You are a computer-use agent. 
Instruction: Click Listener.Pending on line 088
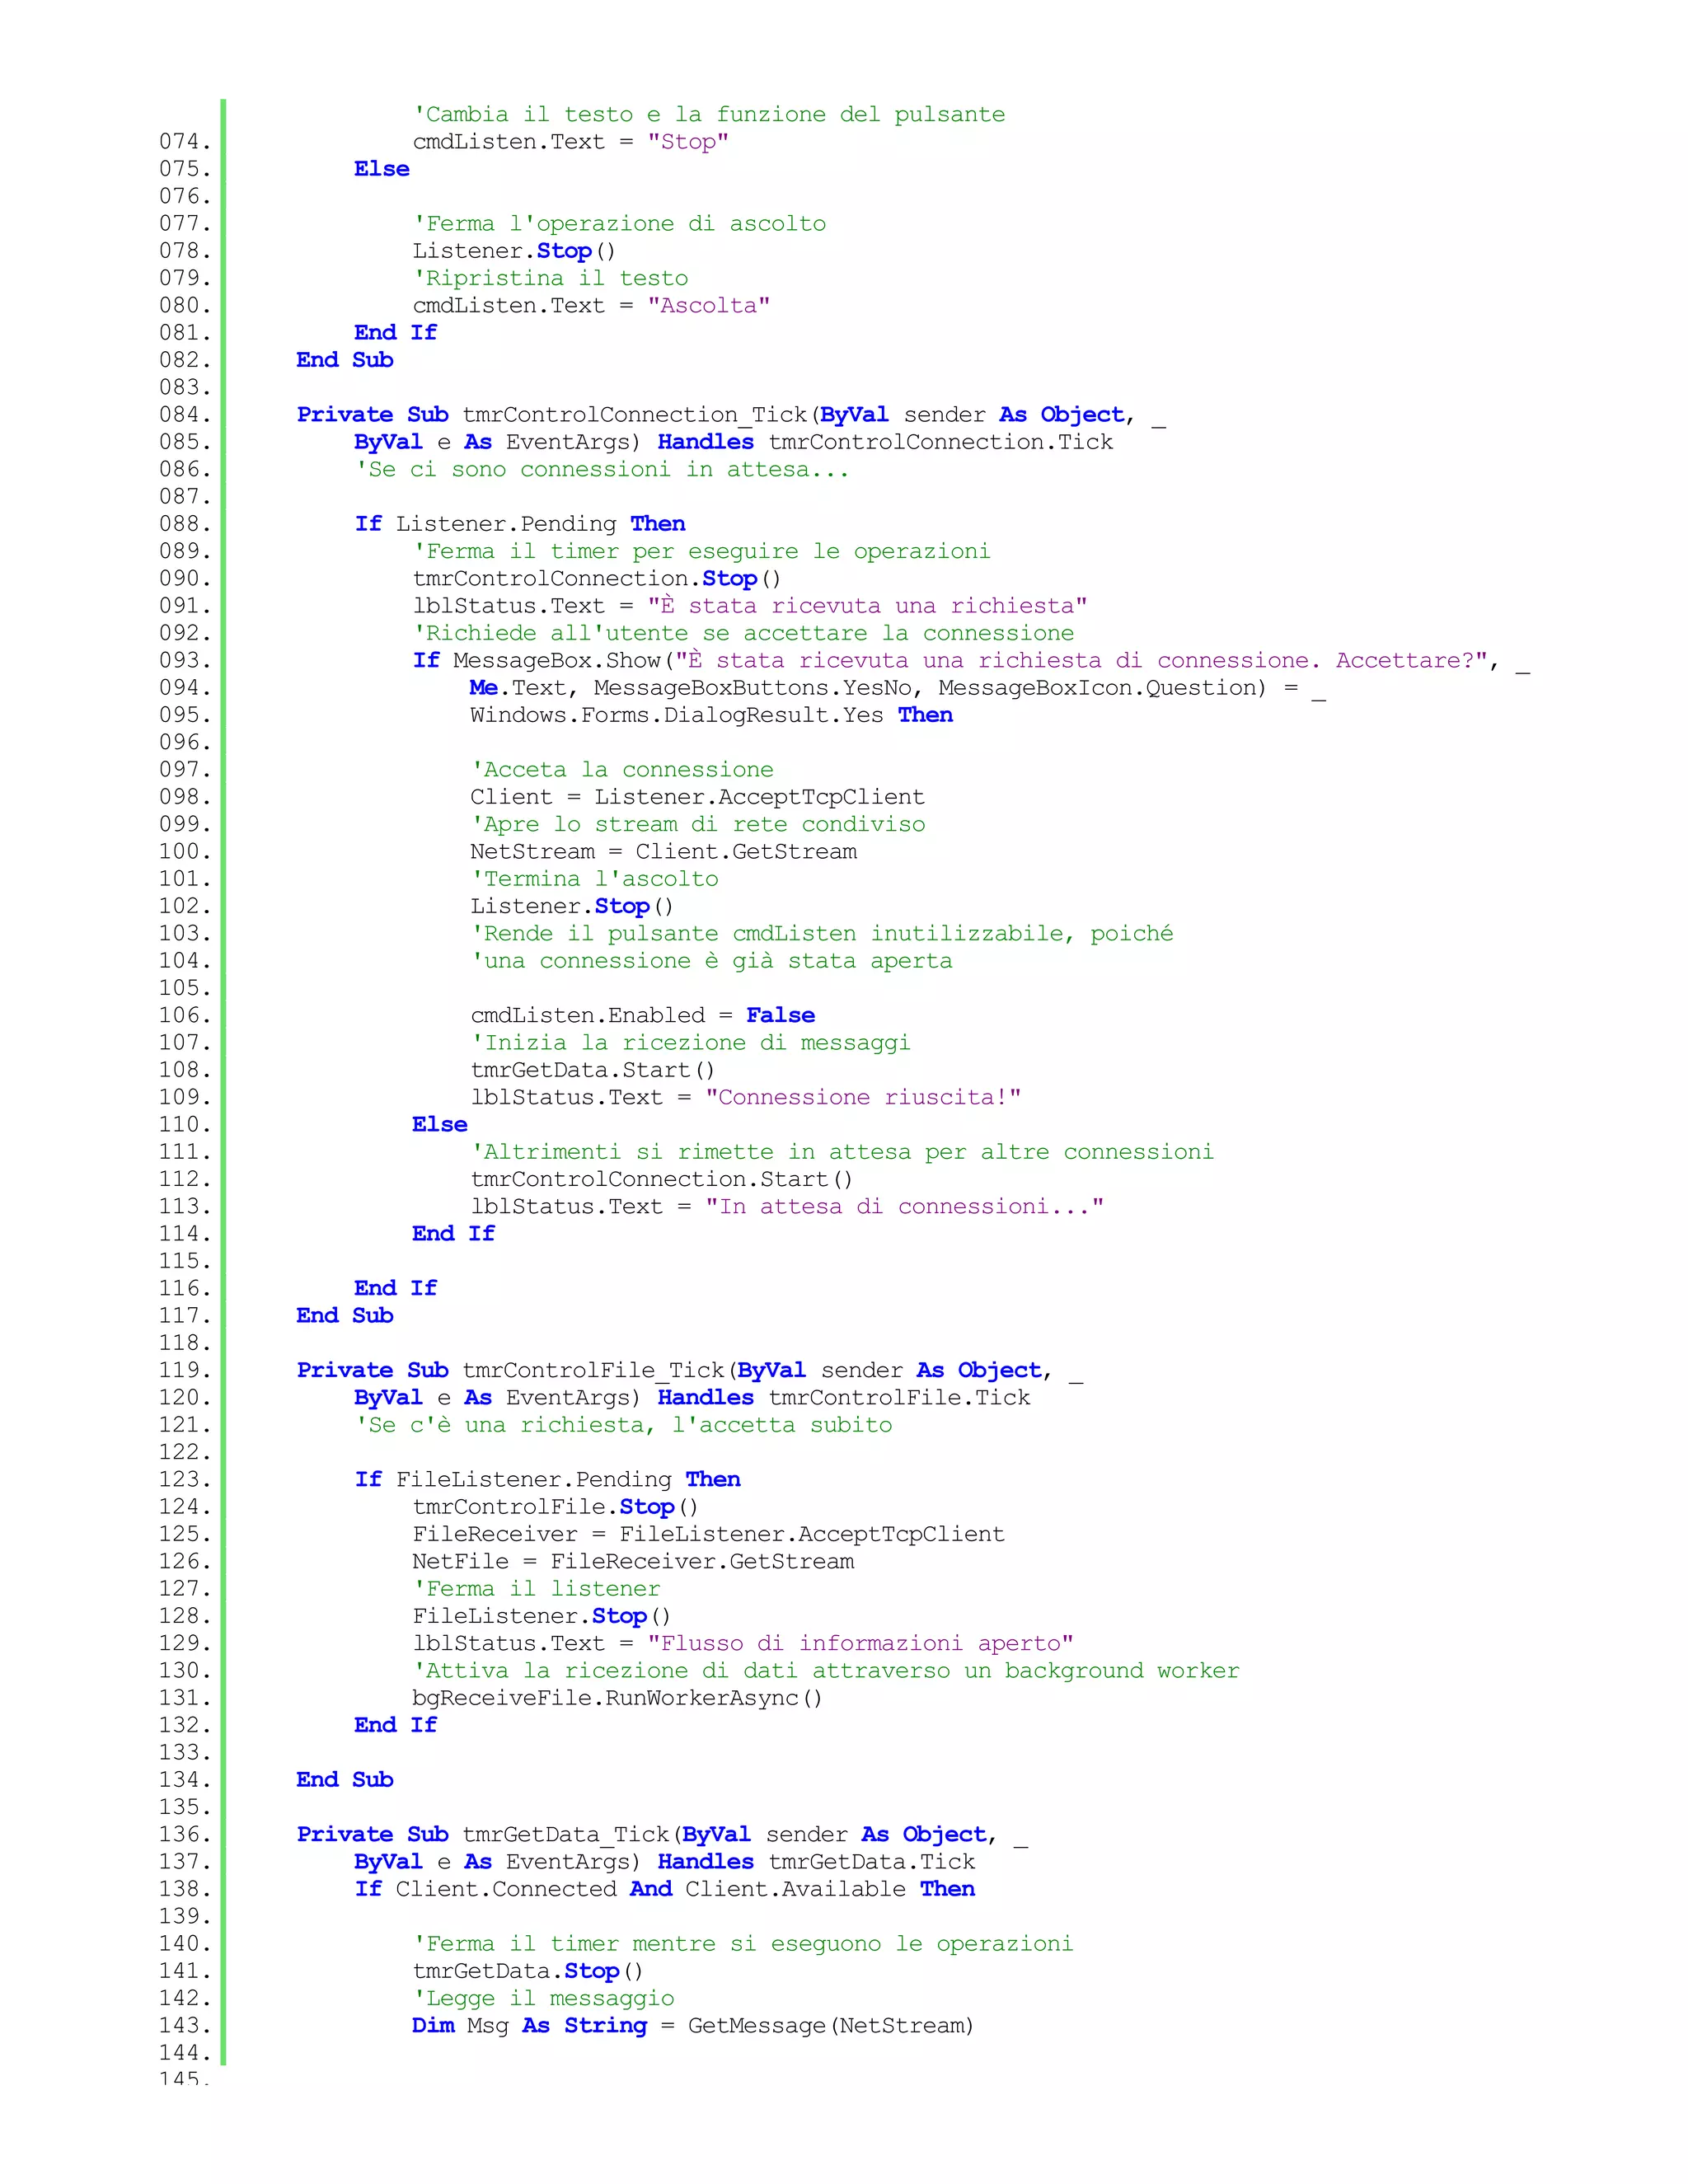[x=506, y=524]
